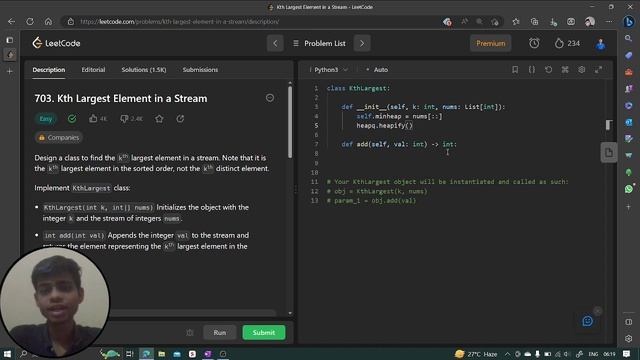Star the problem as favorite

coord(159,119)
